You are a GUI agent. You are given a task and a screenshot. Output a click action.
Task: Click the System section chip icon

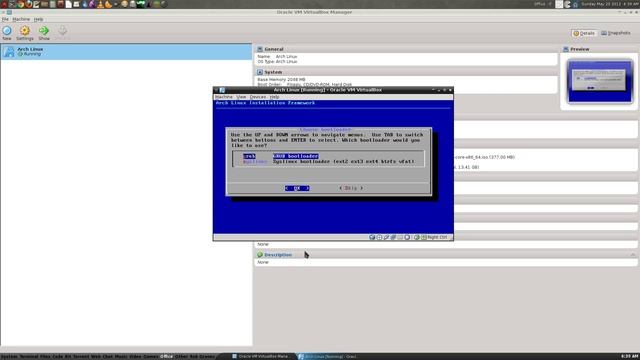click(260, 72)
